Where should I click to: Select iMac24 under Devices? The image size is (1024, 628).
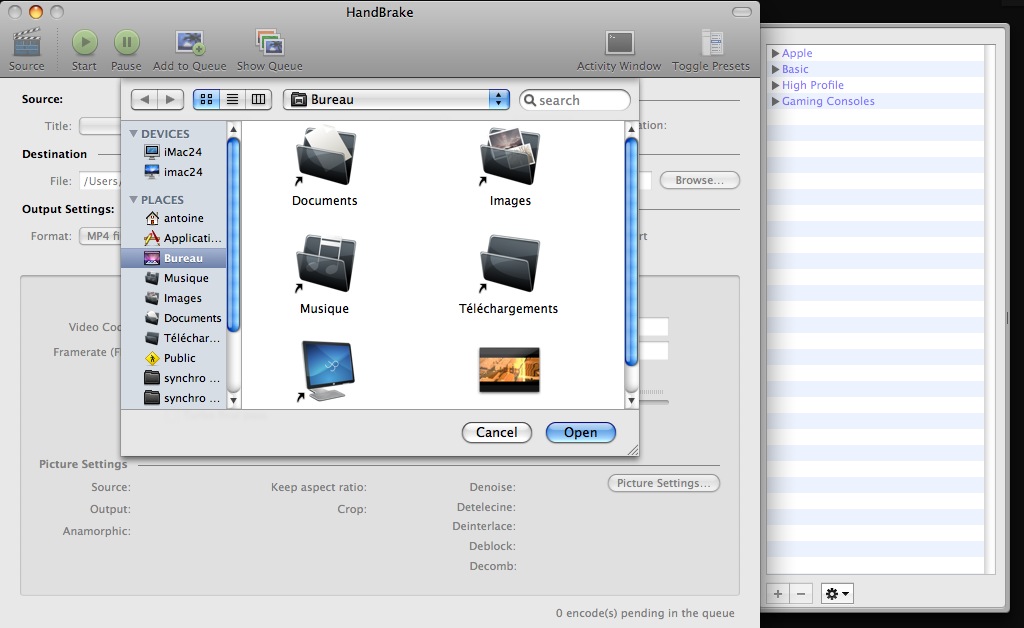(x=174, y=152)
